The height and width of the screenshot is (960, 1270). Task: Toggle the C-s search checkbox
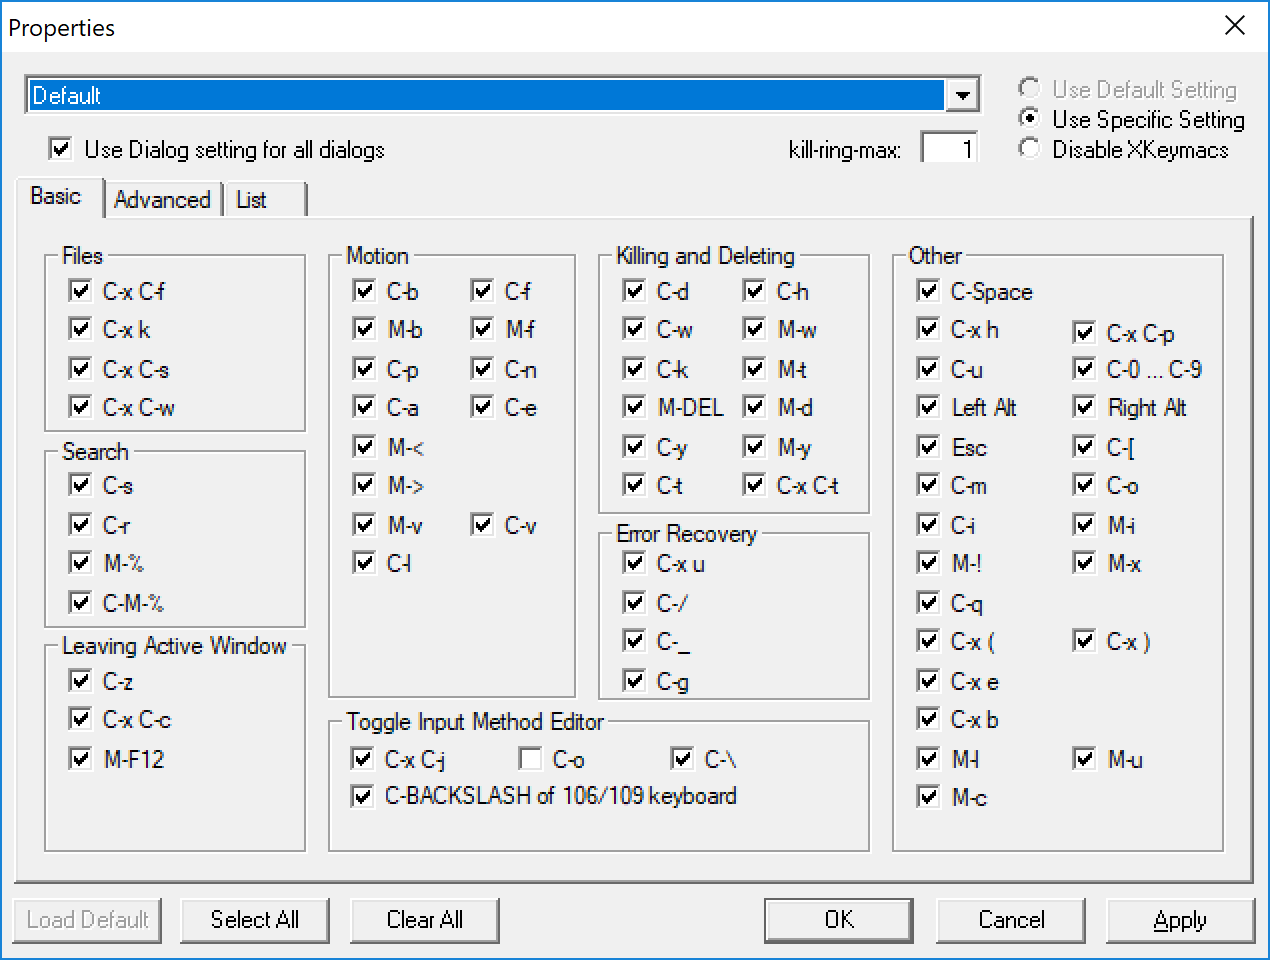click(81, 485)
